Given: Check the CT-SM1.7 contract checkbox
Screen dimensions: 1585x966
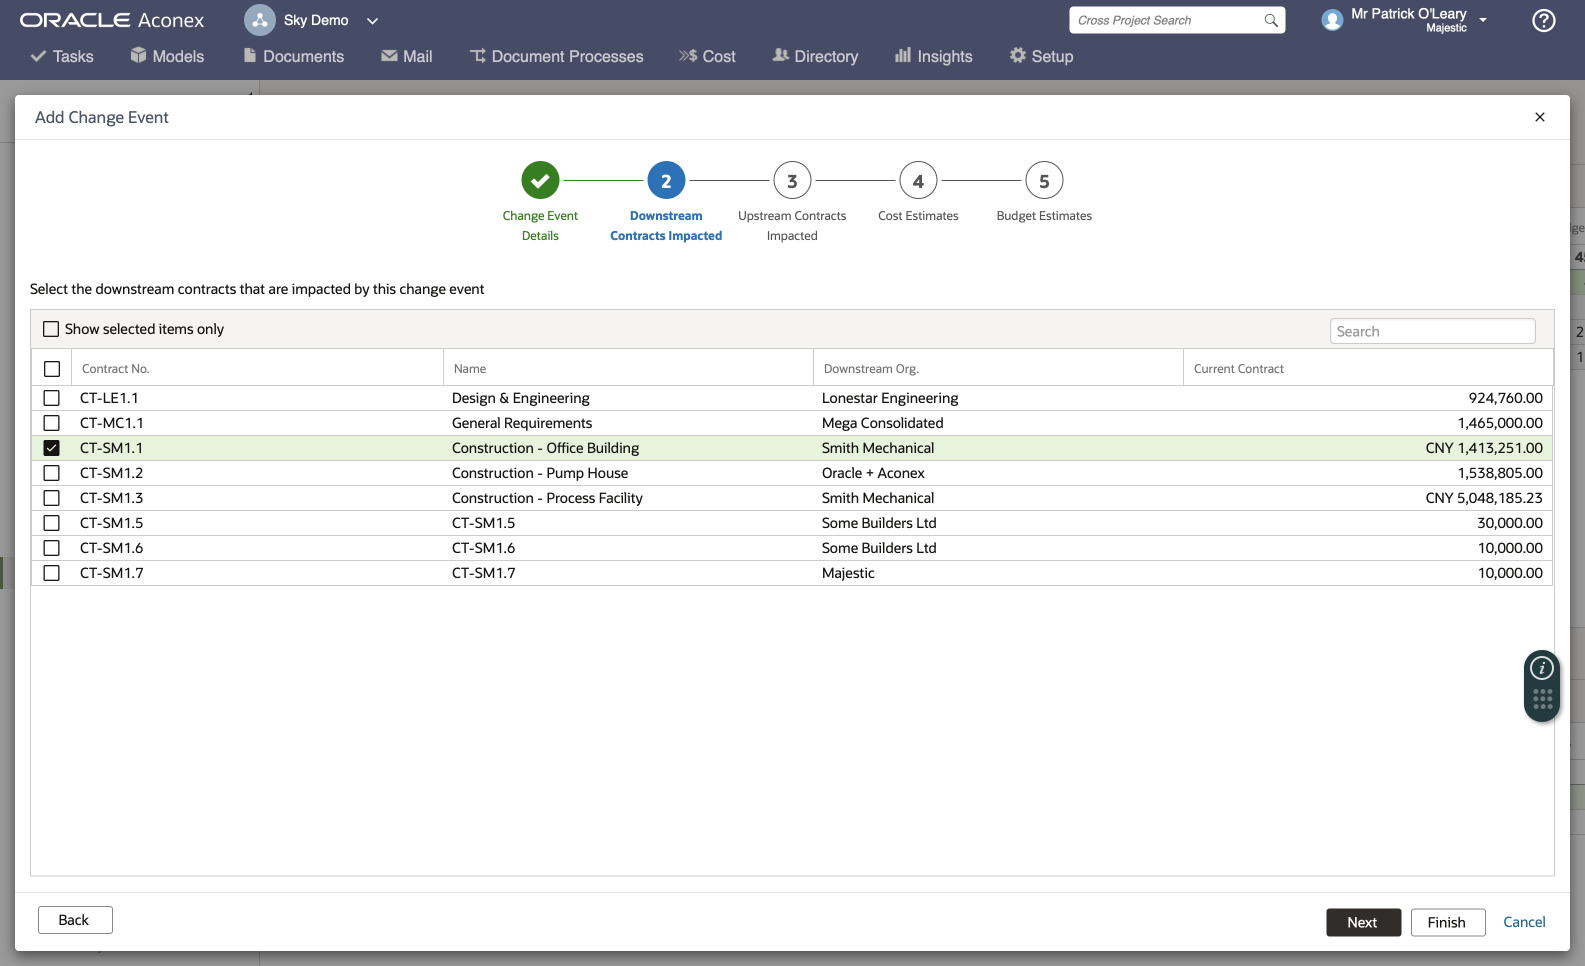Looking at the screenshot, I should point(52,573).
